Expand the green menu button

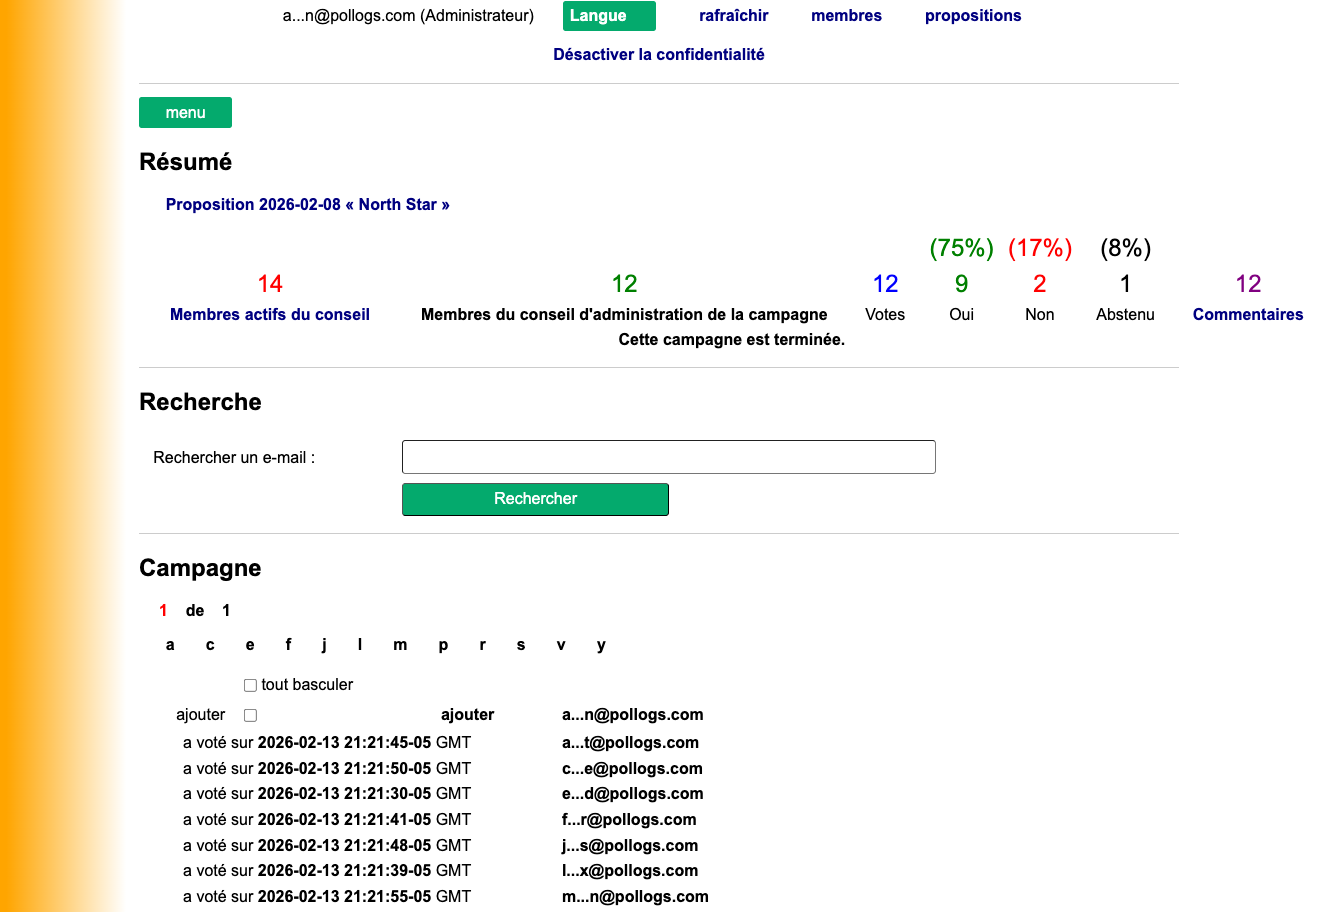[185, 113]
